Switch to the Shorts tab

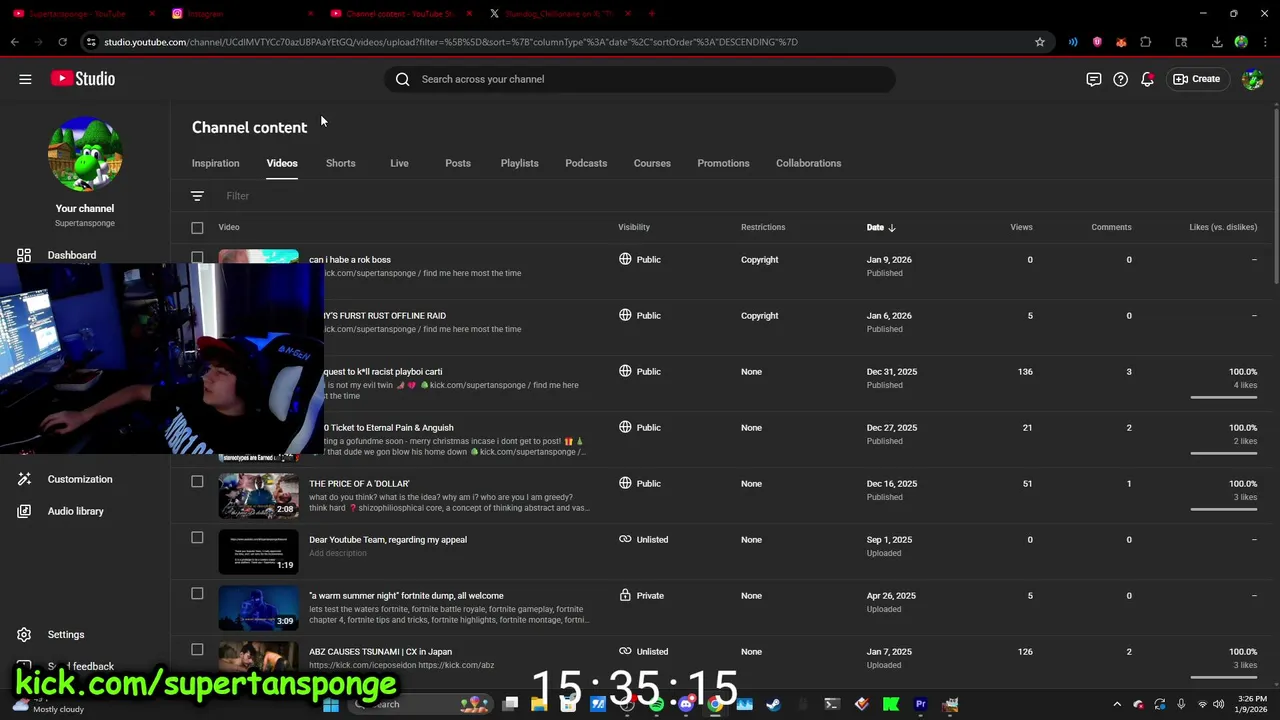[x=341, y=163]
